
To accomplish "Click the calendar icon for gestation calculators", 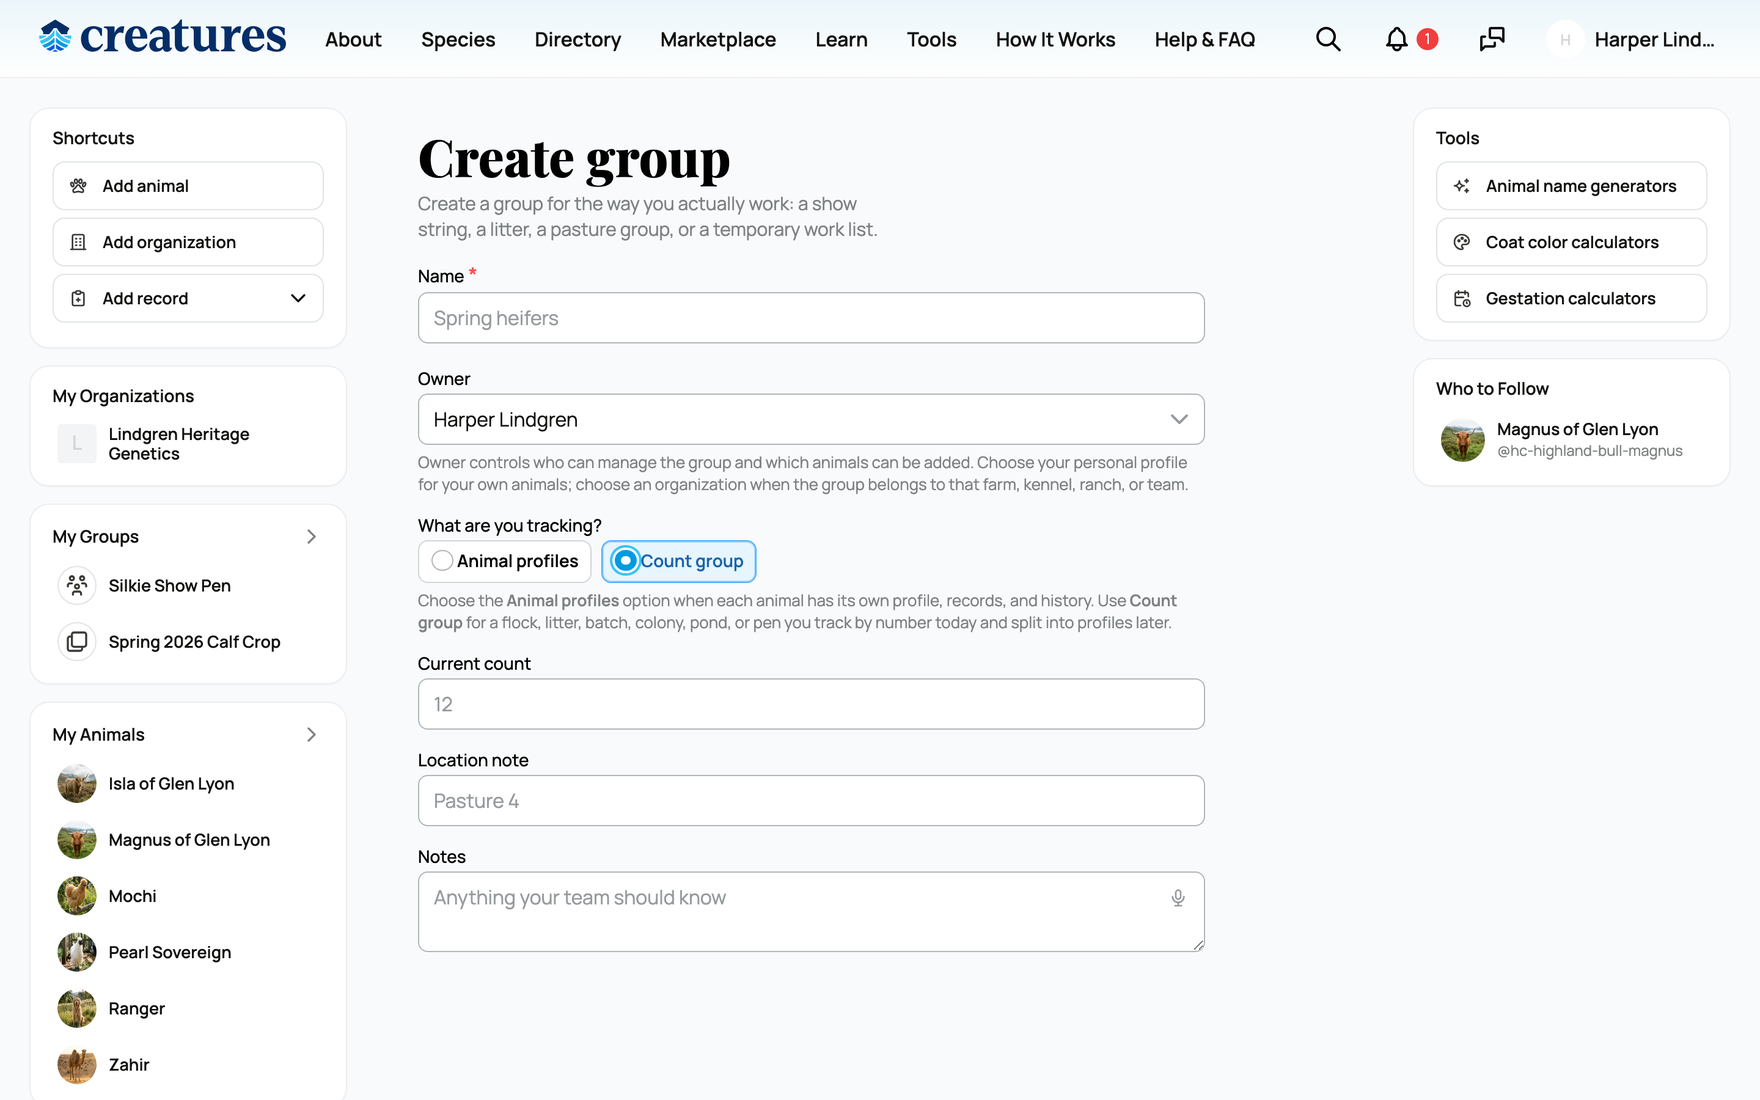I will click(1462, 298).
